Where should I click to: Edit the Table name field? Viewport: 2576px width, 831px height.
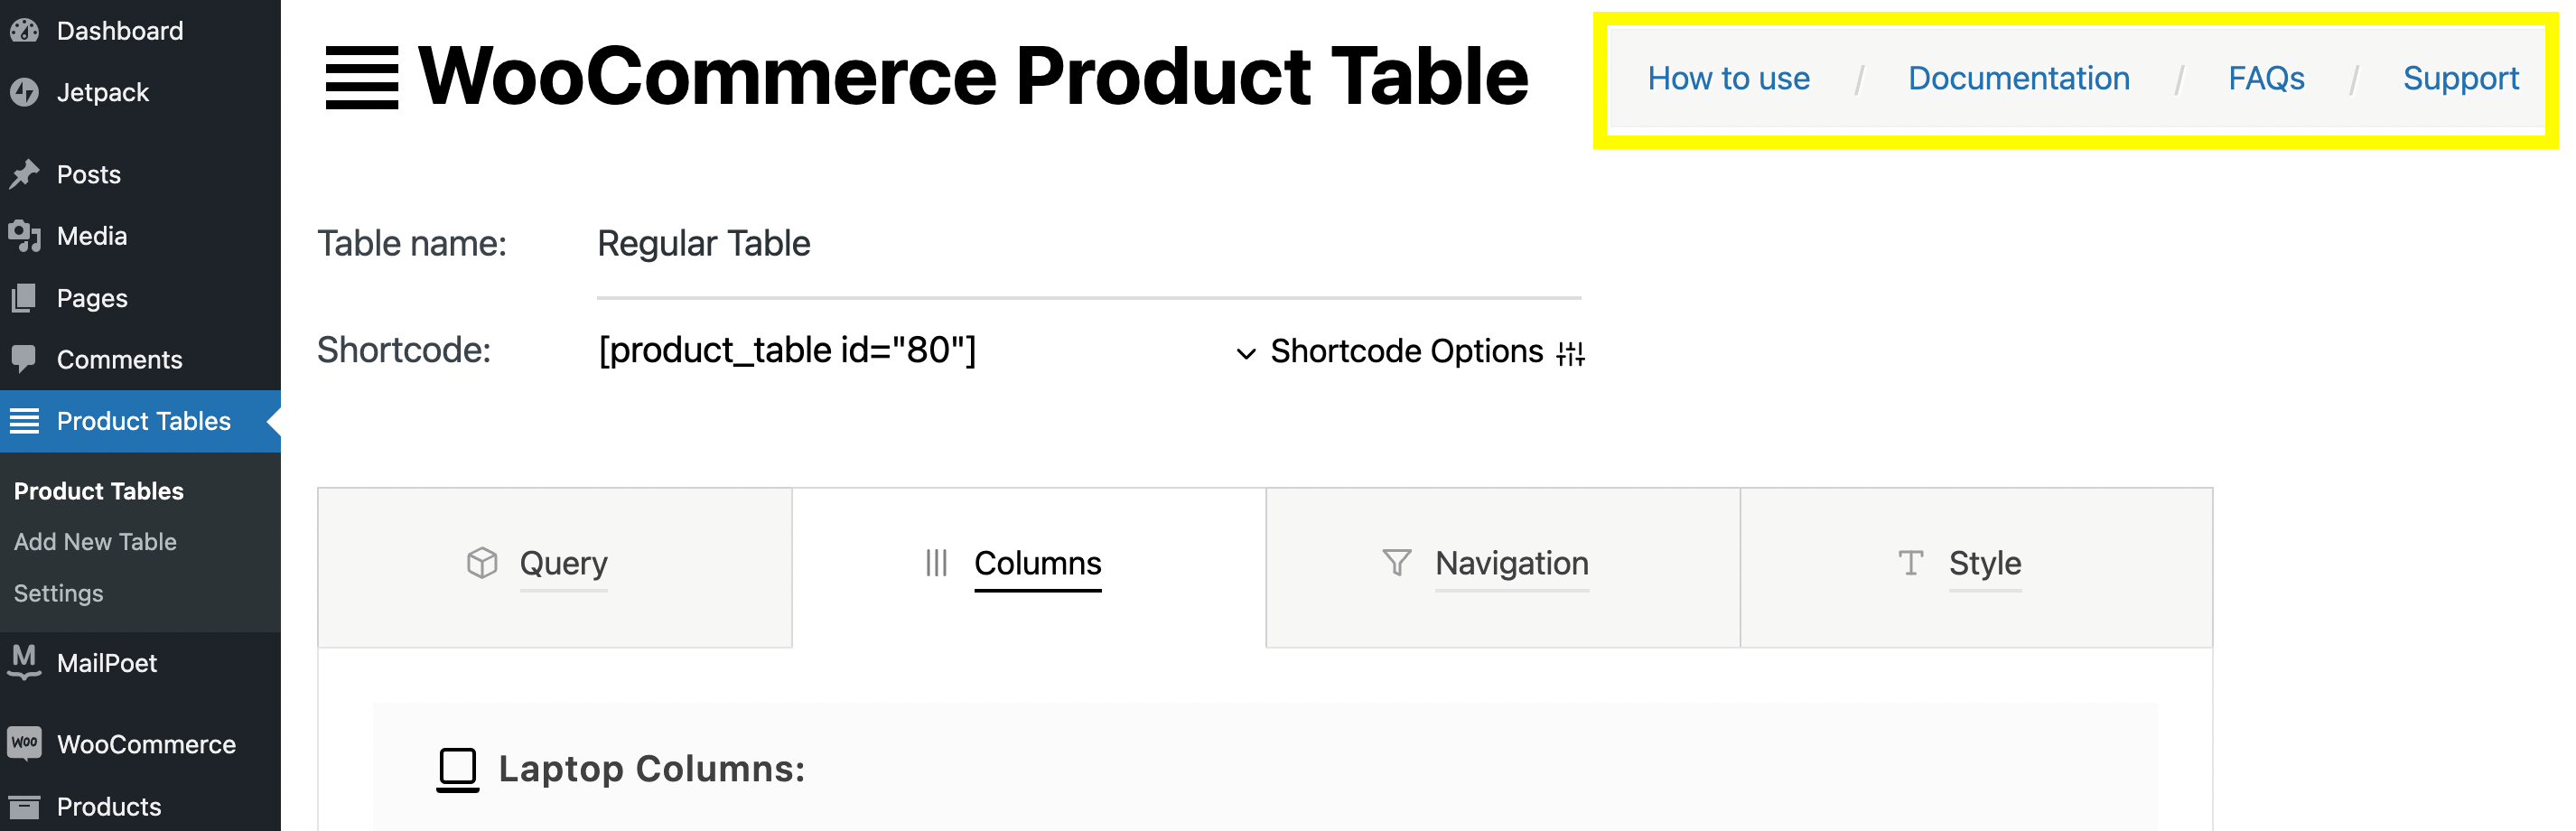click(x=1088, y=244)
